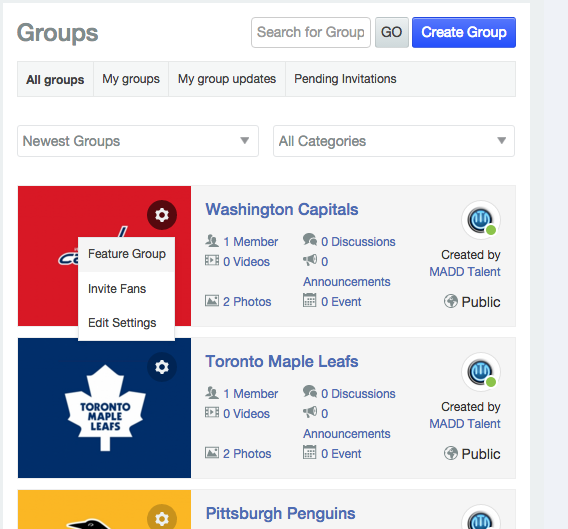Expand the All Categories filter dropdown
The image size is (568, 529).
click(x=394, y=141)
